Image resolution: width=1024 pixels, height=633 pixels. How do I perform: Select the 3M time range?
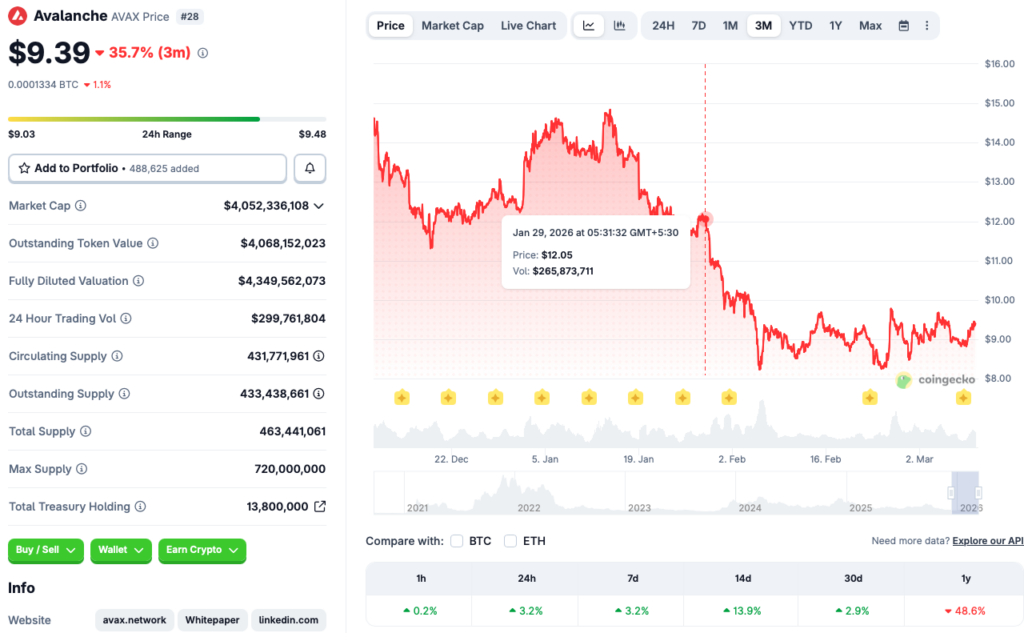tap(763, 25)
